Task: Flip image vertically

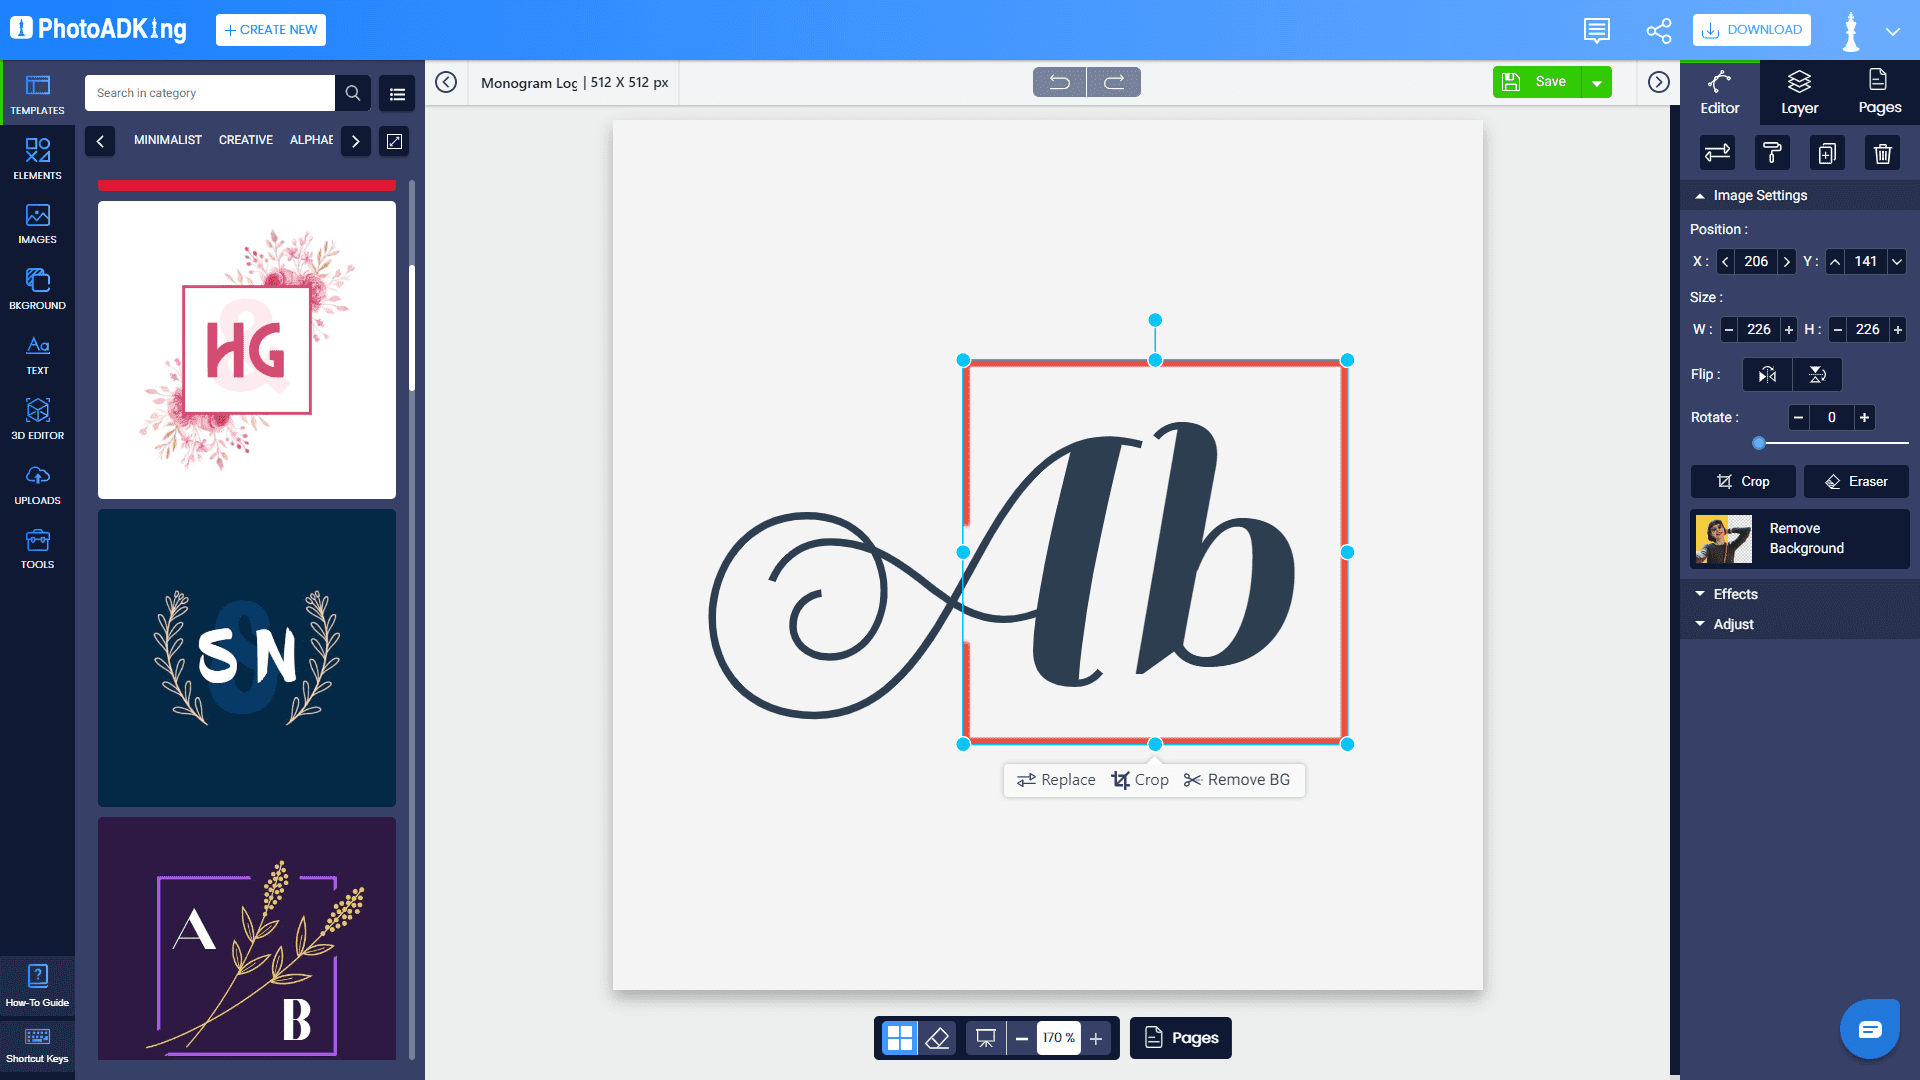Action: 1817,374
